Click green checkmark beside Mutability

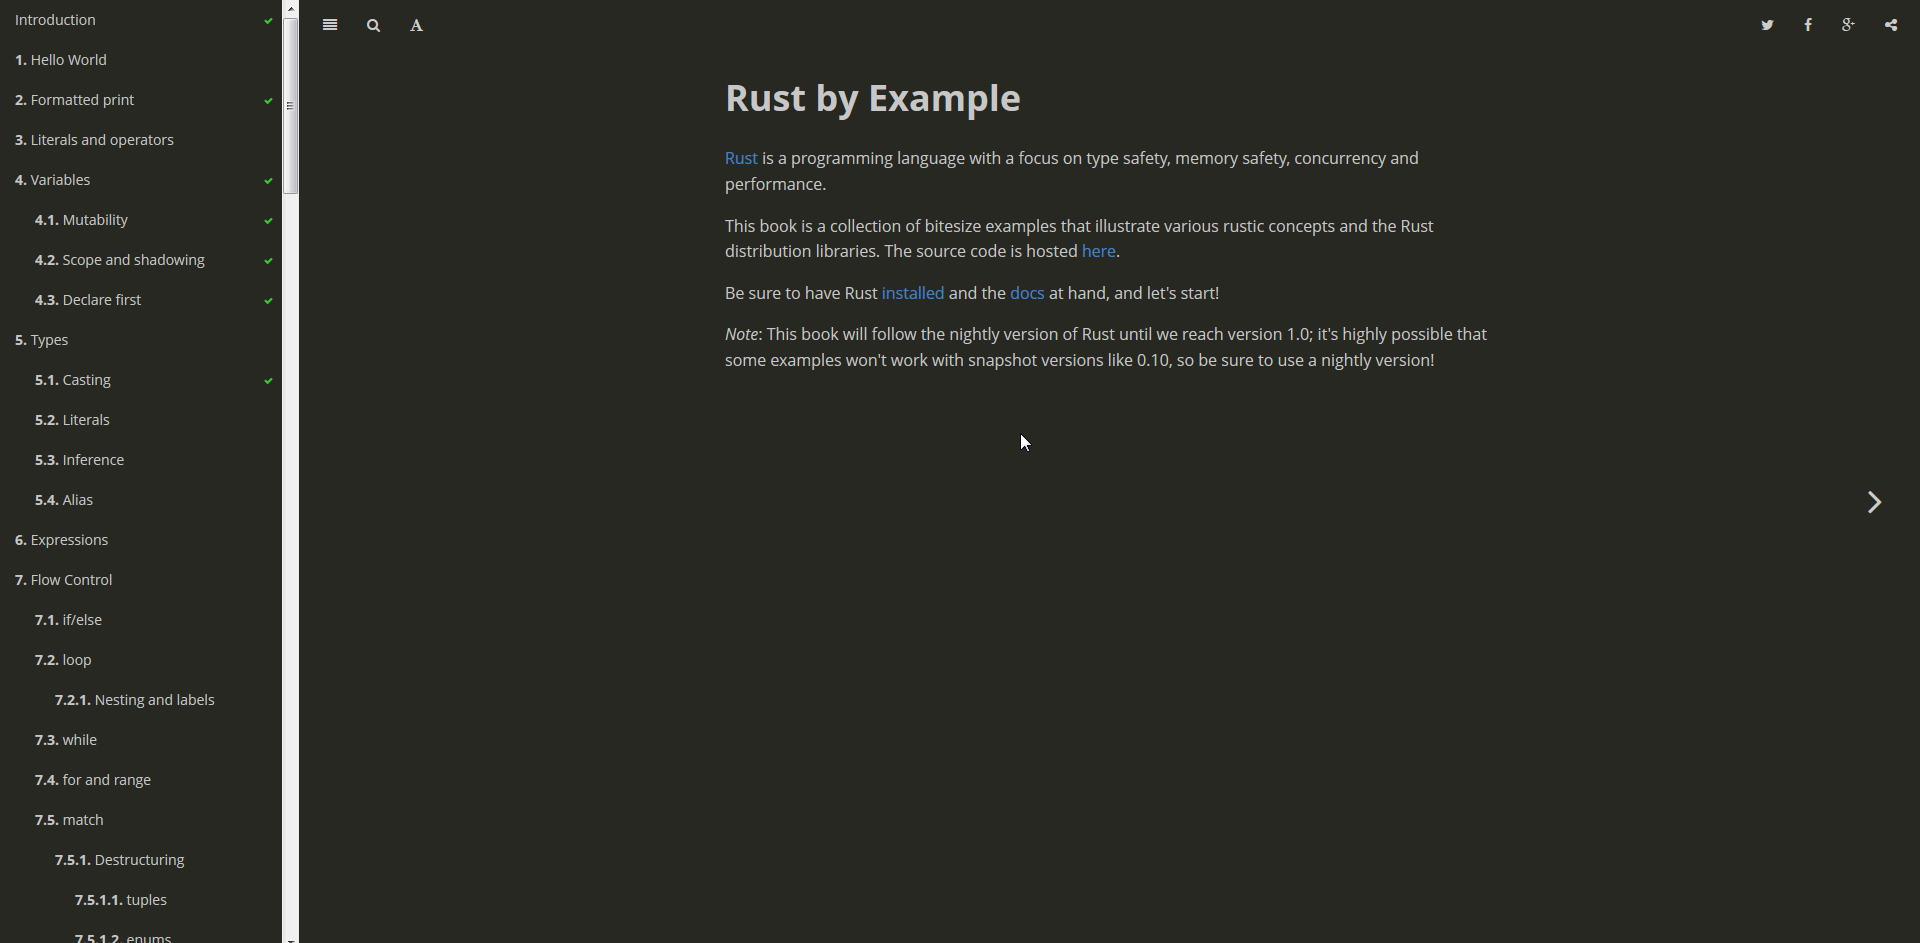pos(268,221)
